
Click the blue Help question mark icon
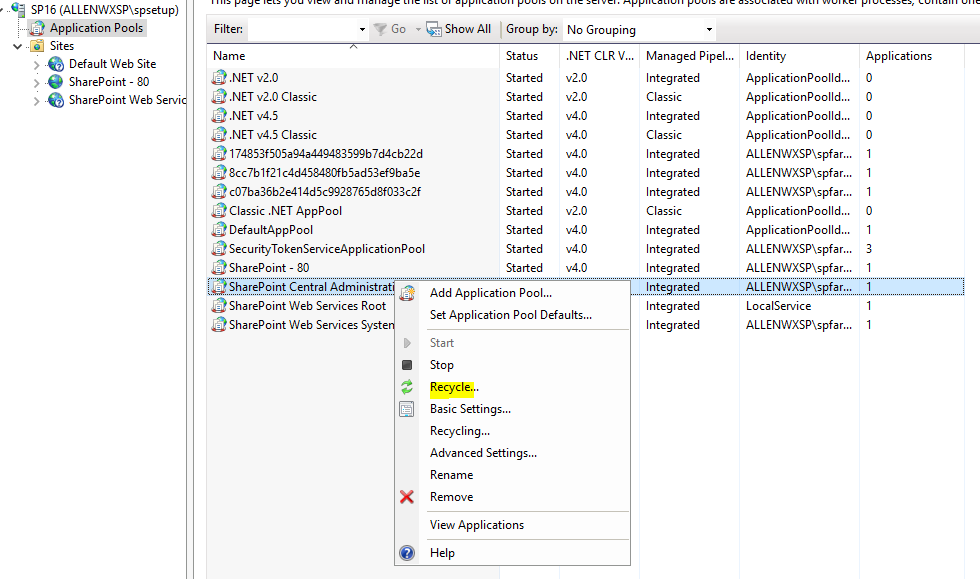(x=407, y=553)
